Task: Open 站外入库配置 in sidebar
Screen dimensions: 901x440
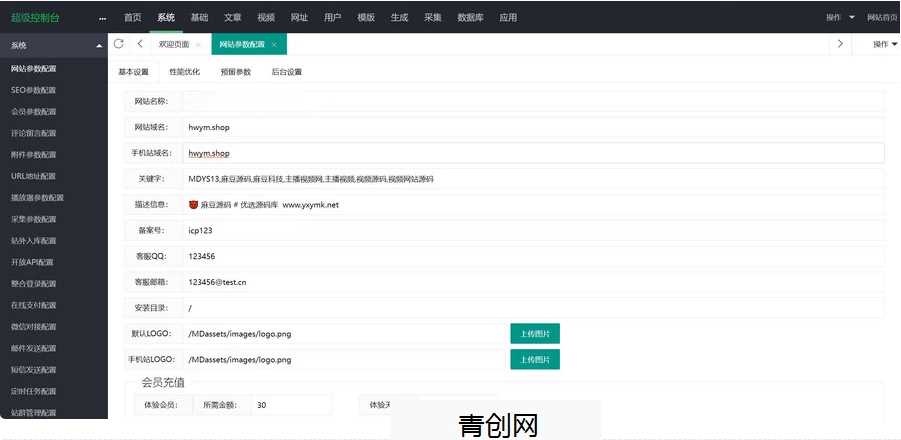Action: [x=34, y=241]
